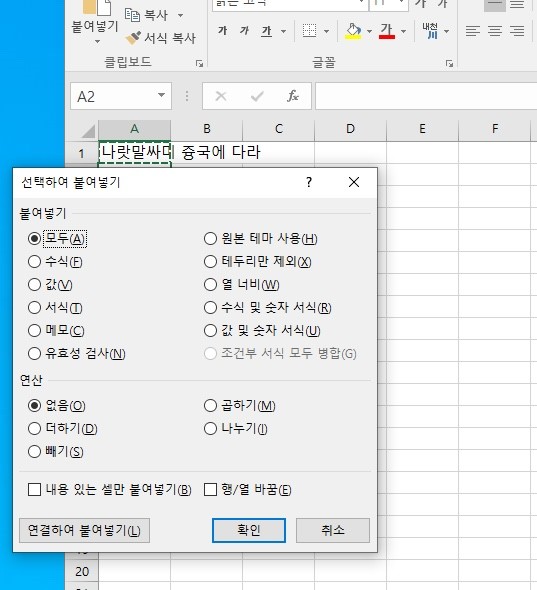Open underline style dropdown arrow
The width and height of the screenshot is (537, 590).
pos(283,31)
